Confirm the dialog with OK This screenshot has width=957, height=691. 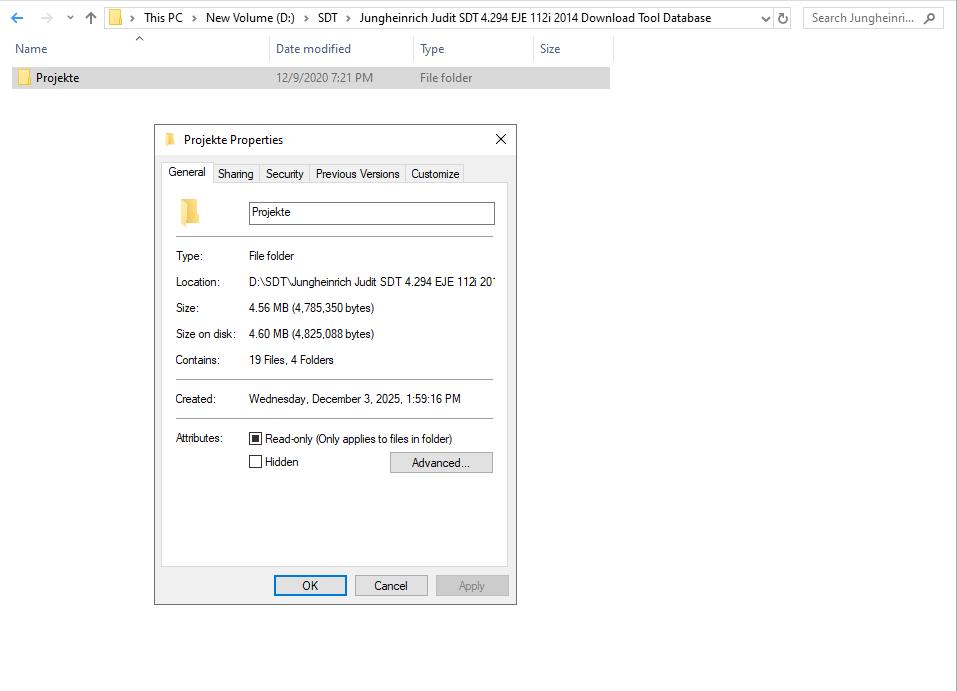310,585
